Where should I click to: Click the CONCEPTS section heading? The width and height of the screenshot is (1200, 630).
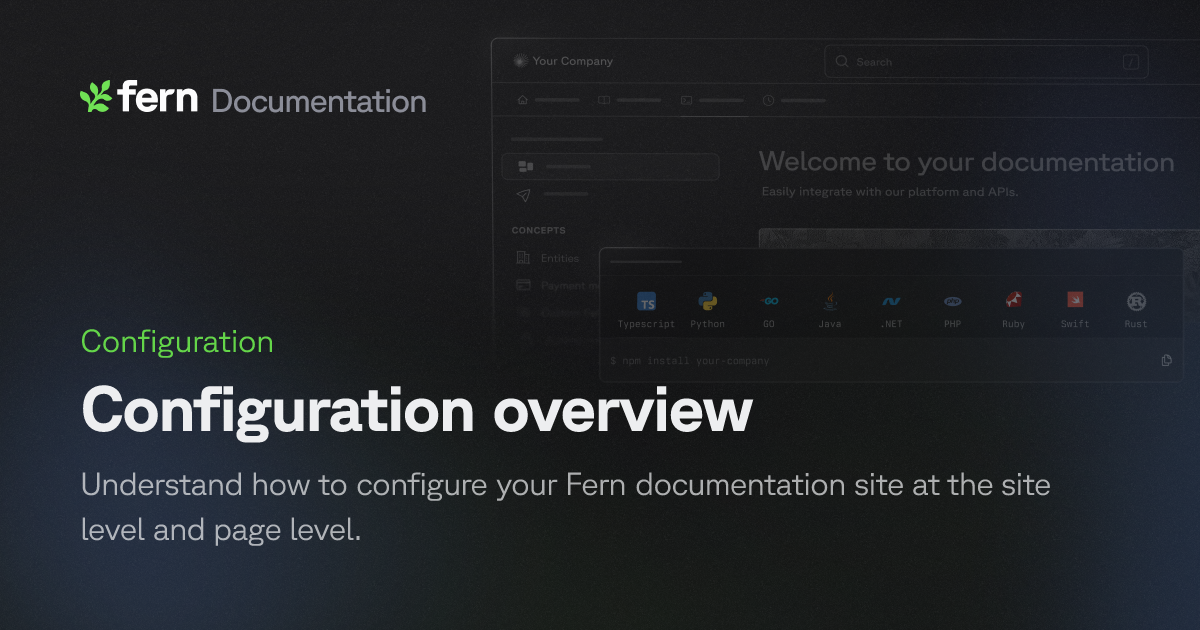[539, 231]
